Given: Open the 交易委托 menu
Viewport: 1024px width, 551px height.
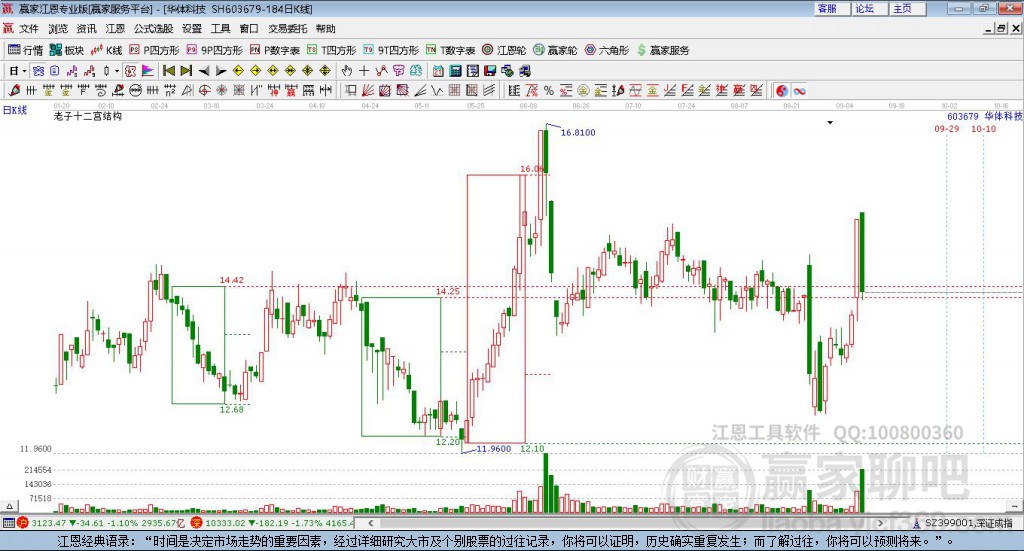Looking at the screenshot, I should coord(287,29).
